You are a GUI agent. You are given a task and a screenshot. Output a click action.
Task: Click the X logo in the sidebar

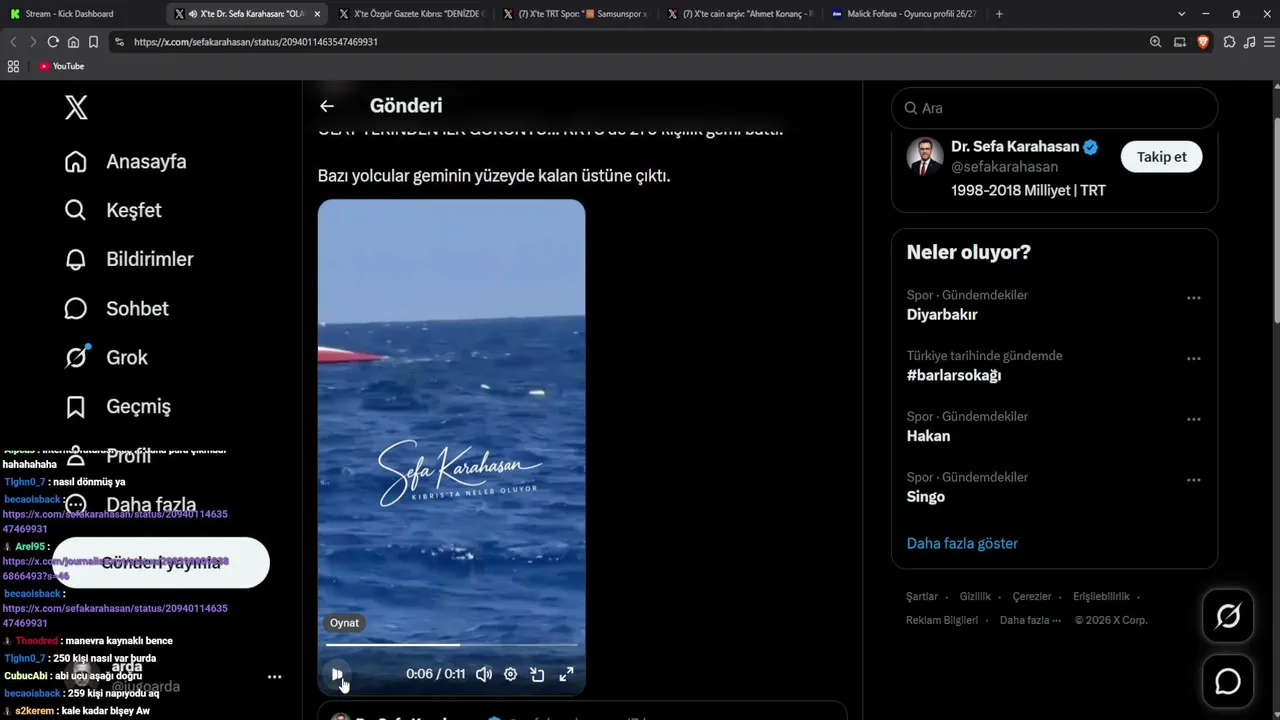click(x=76, y=107)
